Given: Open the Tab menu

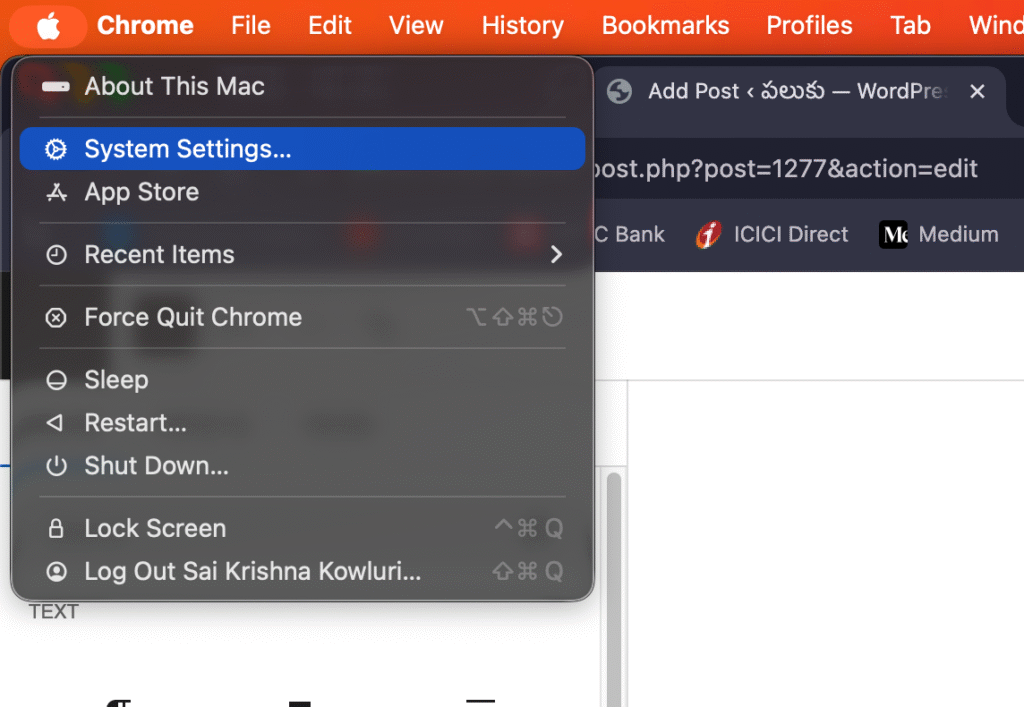Looking at the screenshot, I should click(x=910, y=26).
